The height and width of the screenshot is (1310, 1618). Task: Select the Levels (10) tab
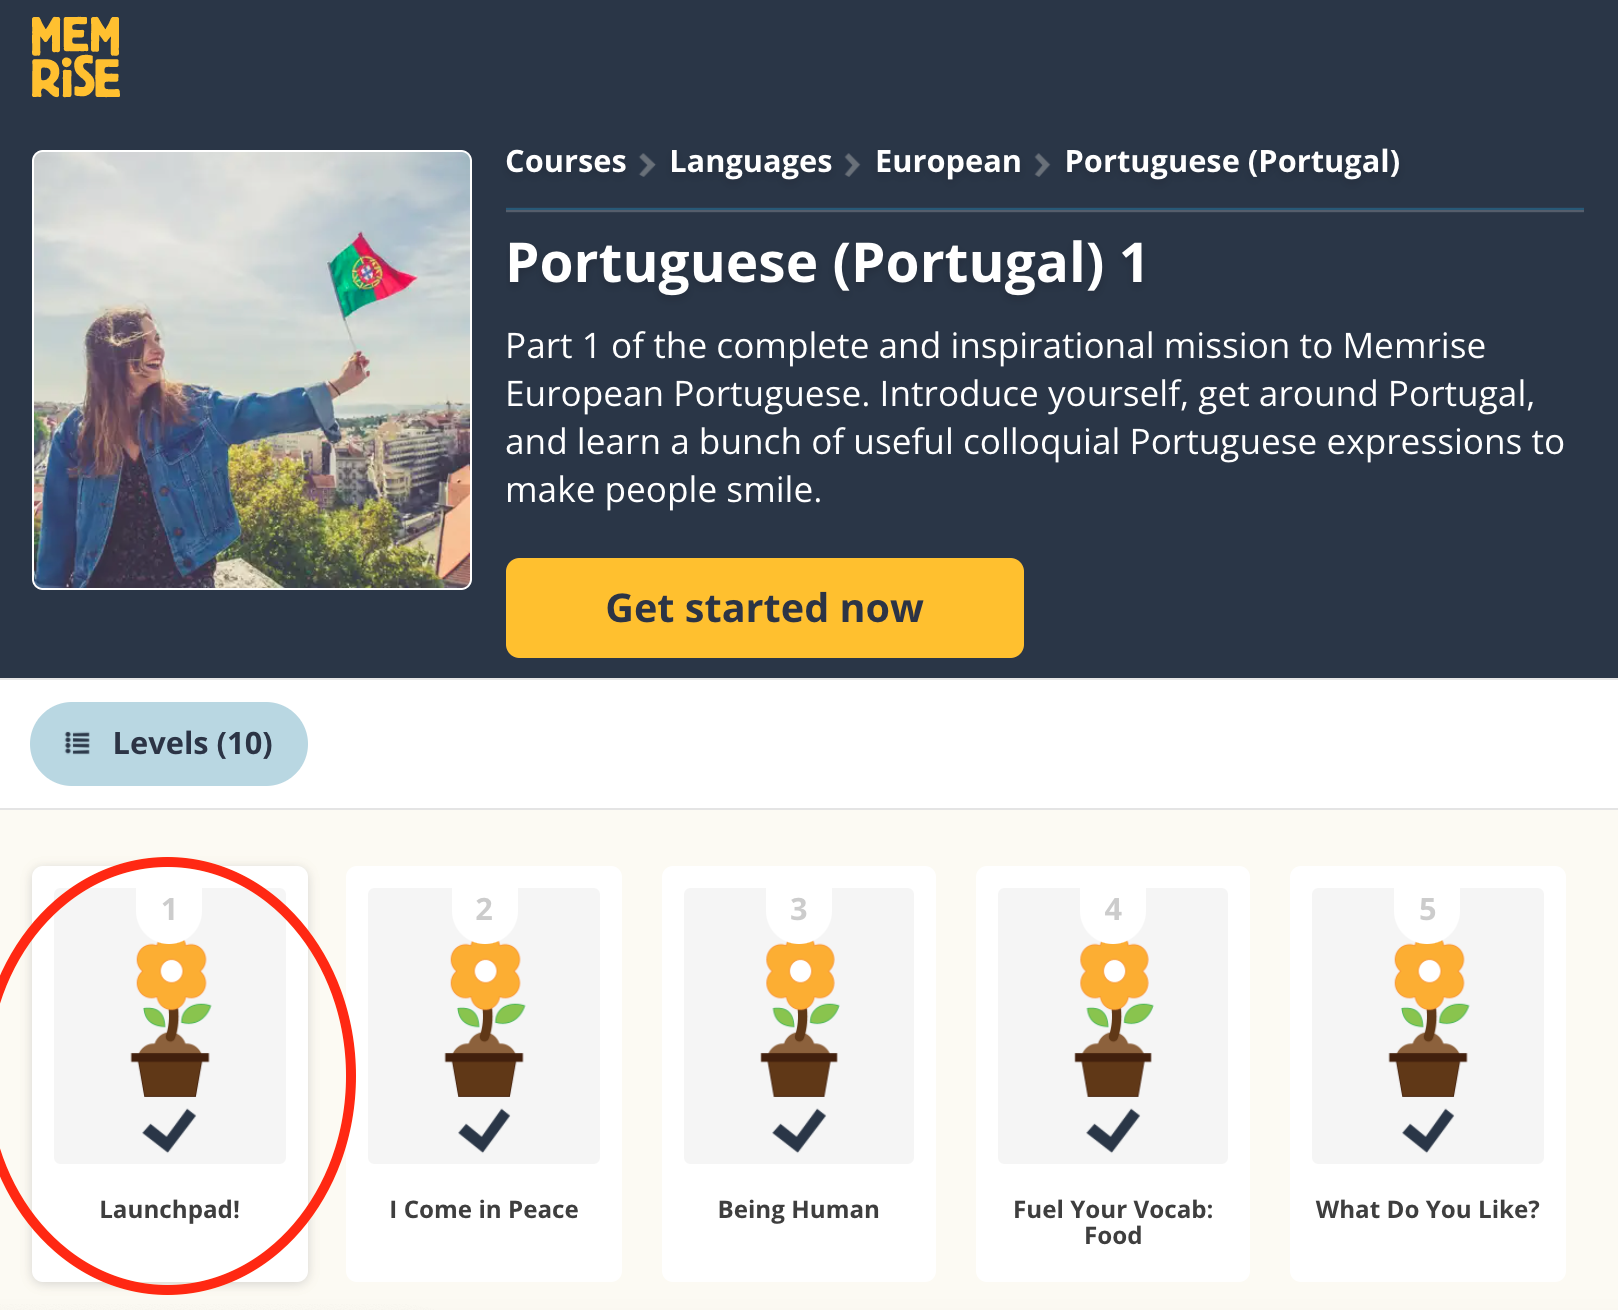point(169,744)
